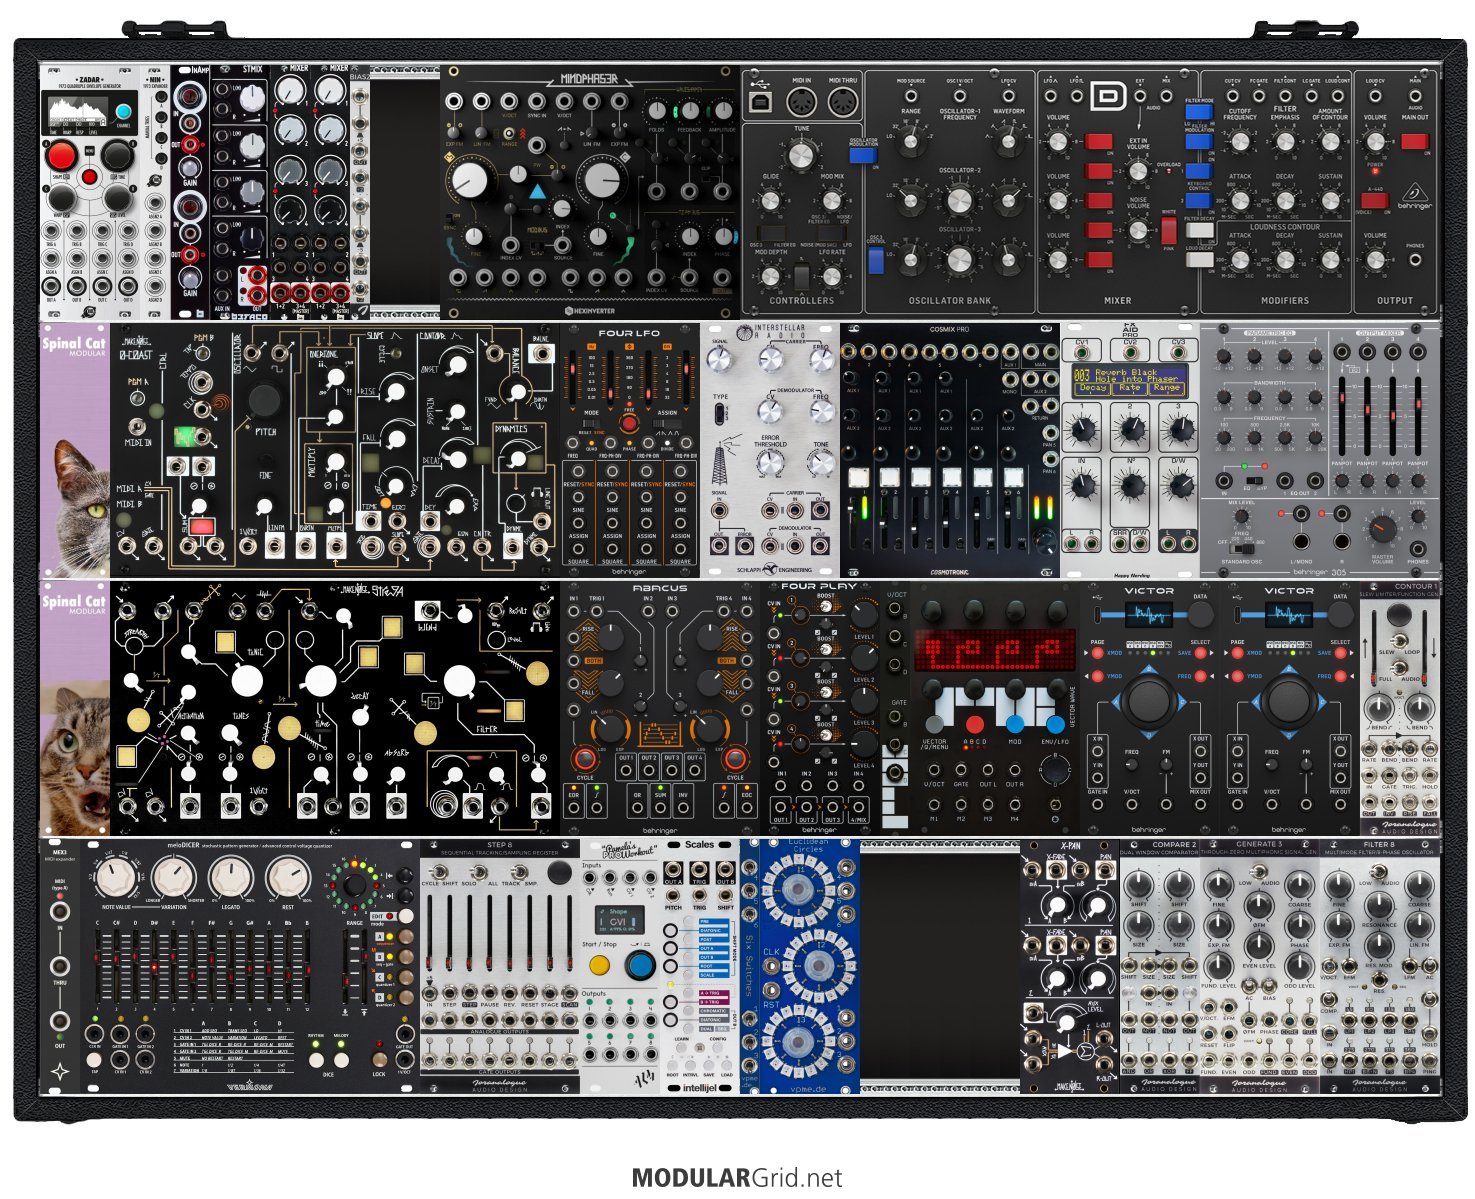1475x1199 pixels.
Task: Toggle the OSC 3 Control blue switch
Action: pyautogui.click(x=876, y=260)
